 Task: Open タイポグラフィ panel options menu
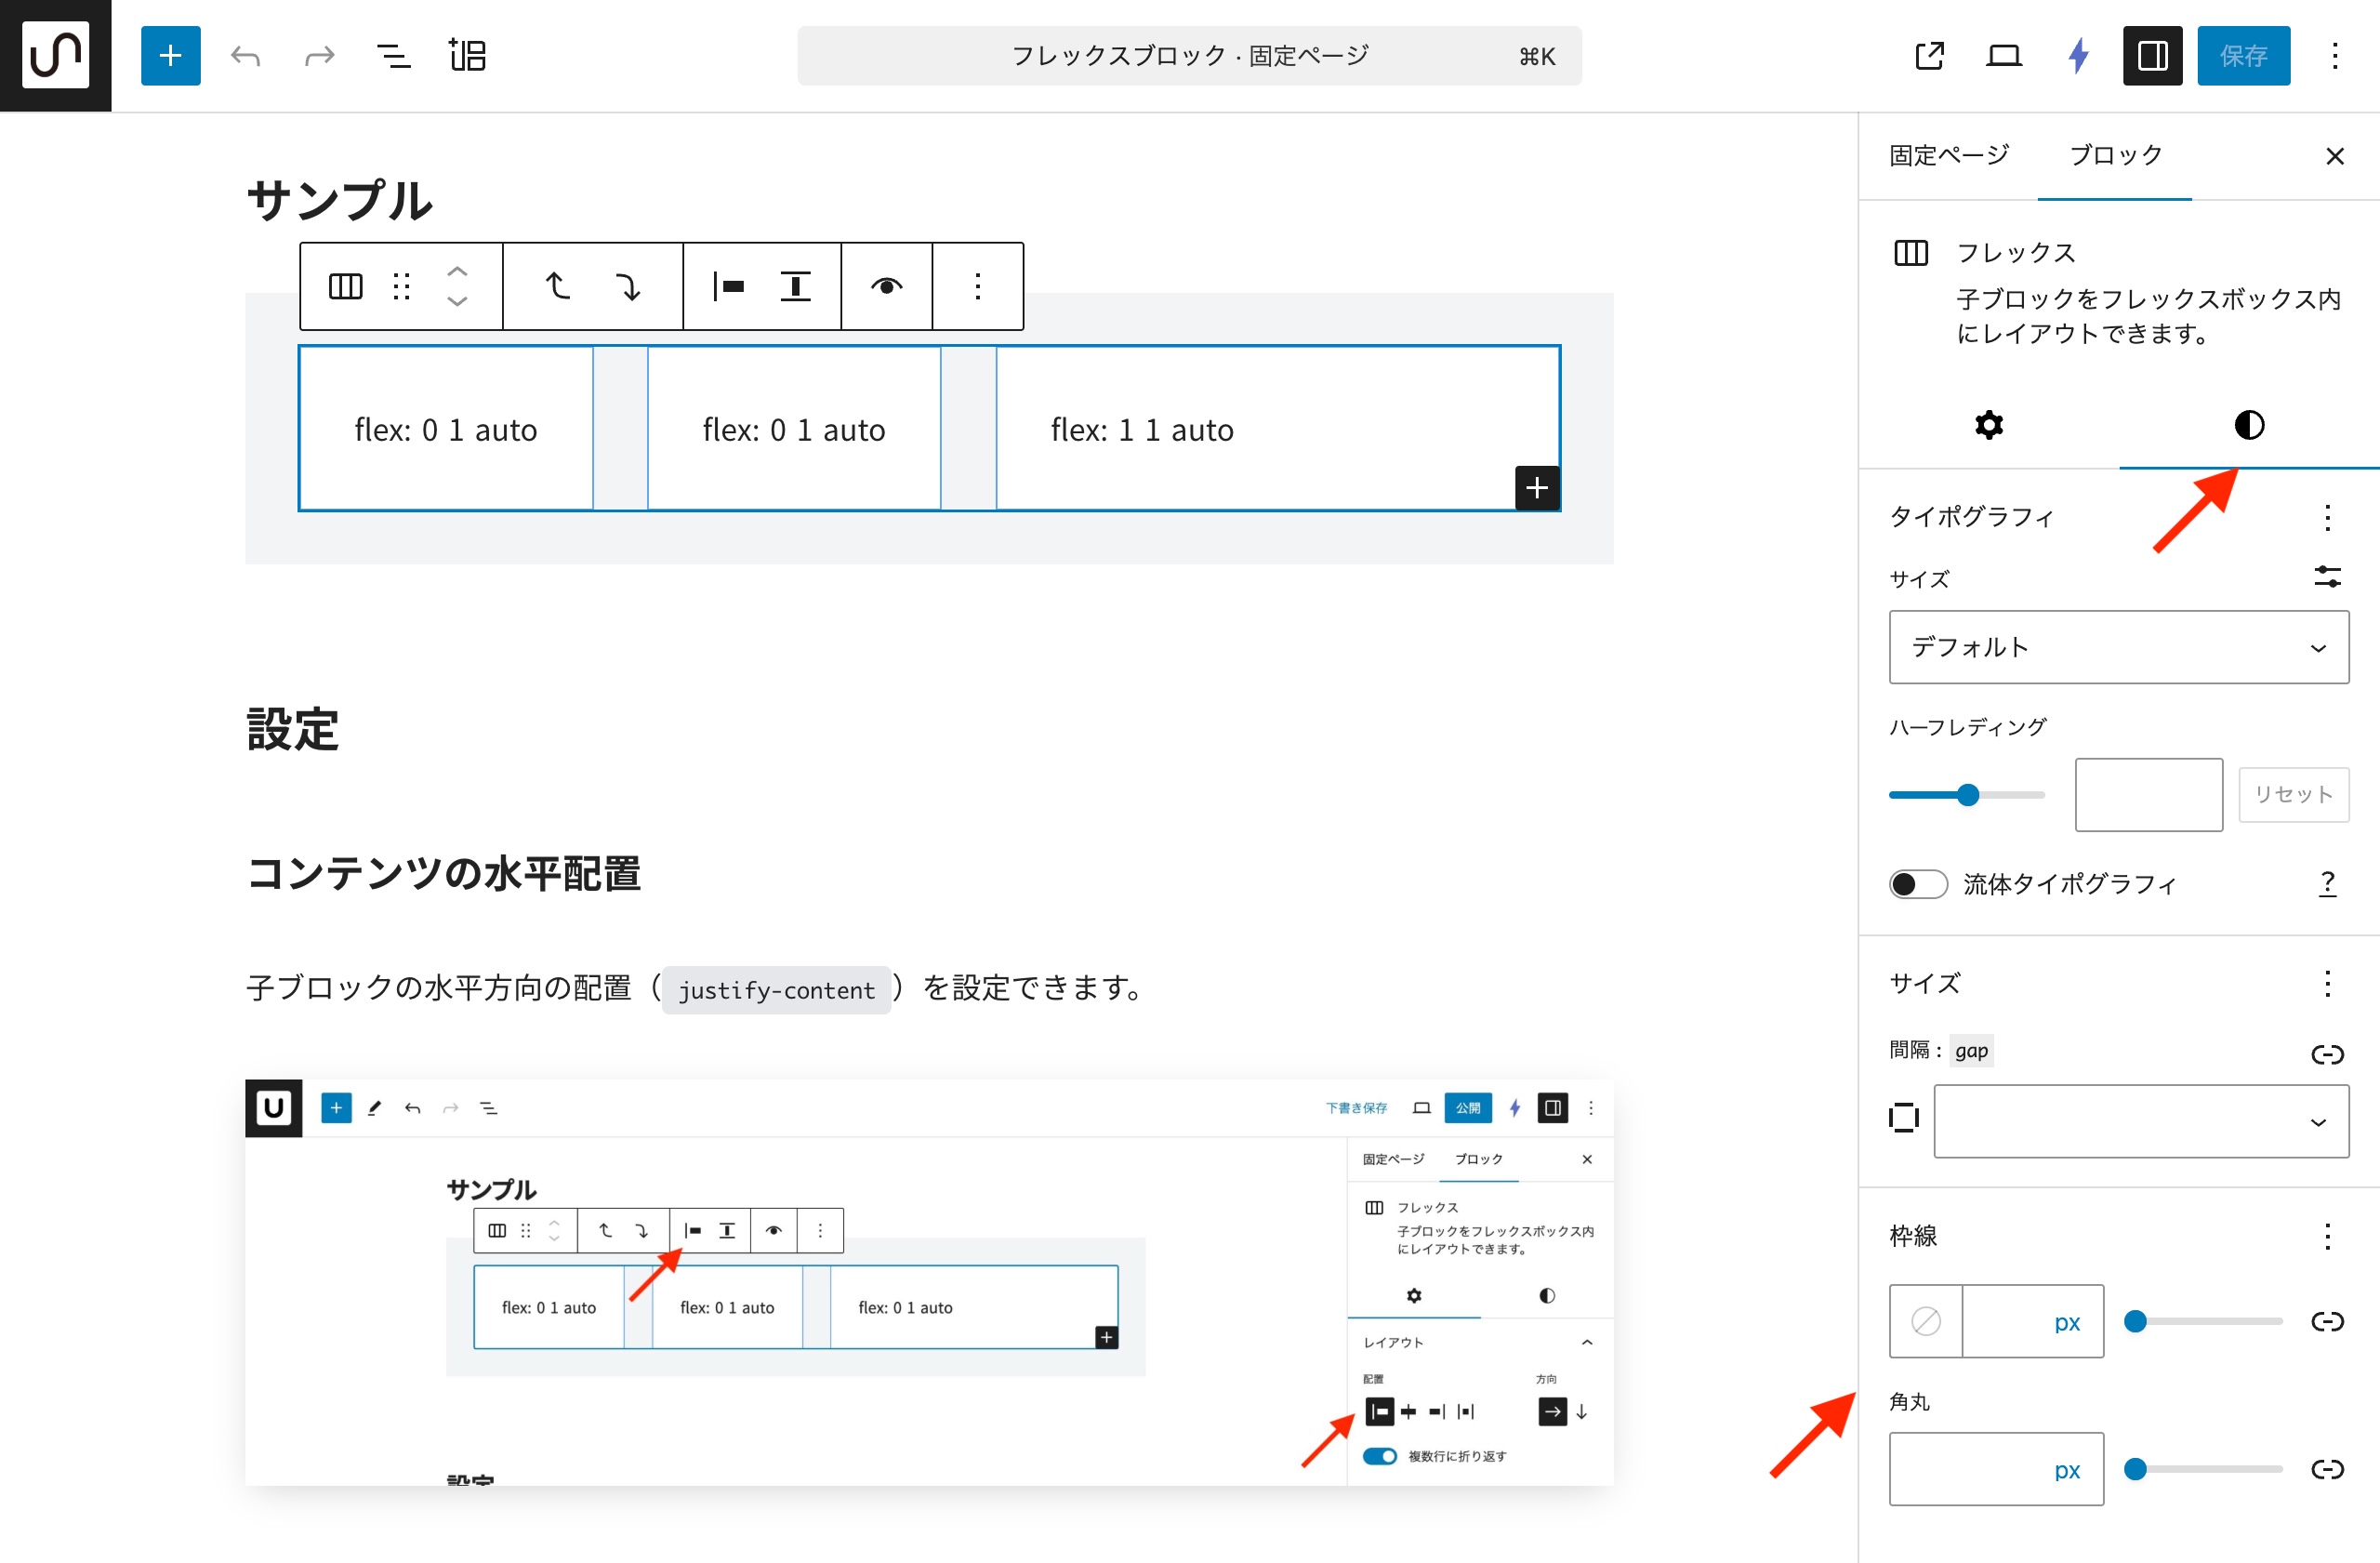pyautogui.click(x=2327, y=518)
